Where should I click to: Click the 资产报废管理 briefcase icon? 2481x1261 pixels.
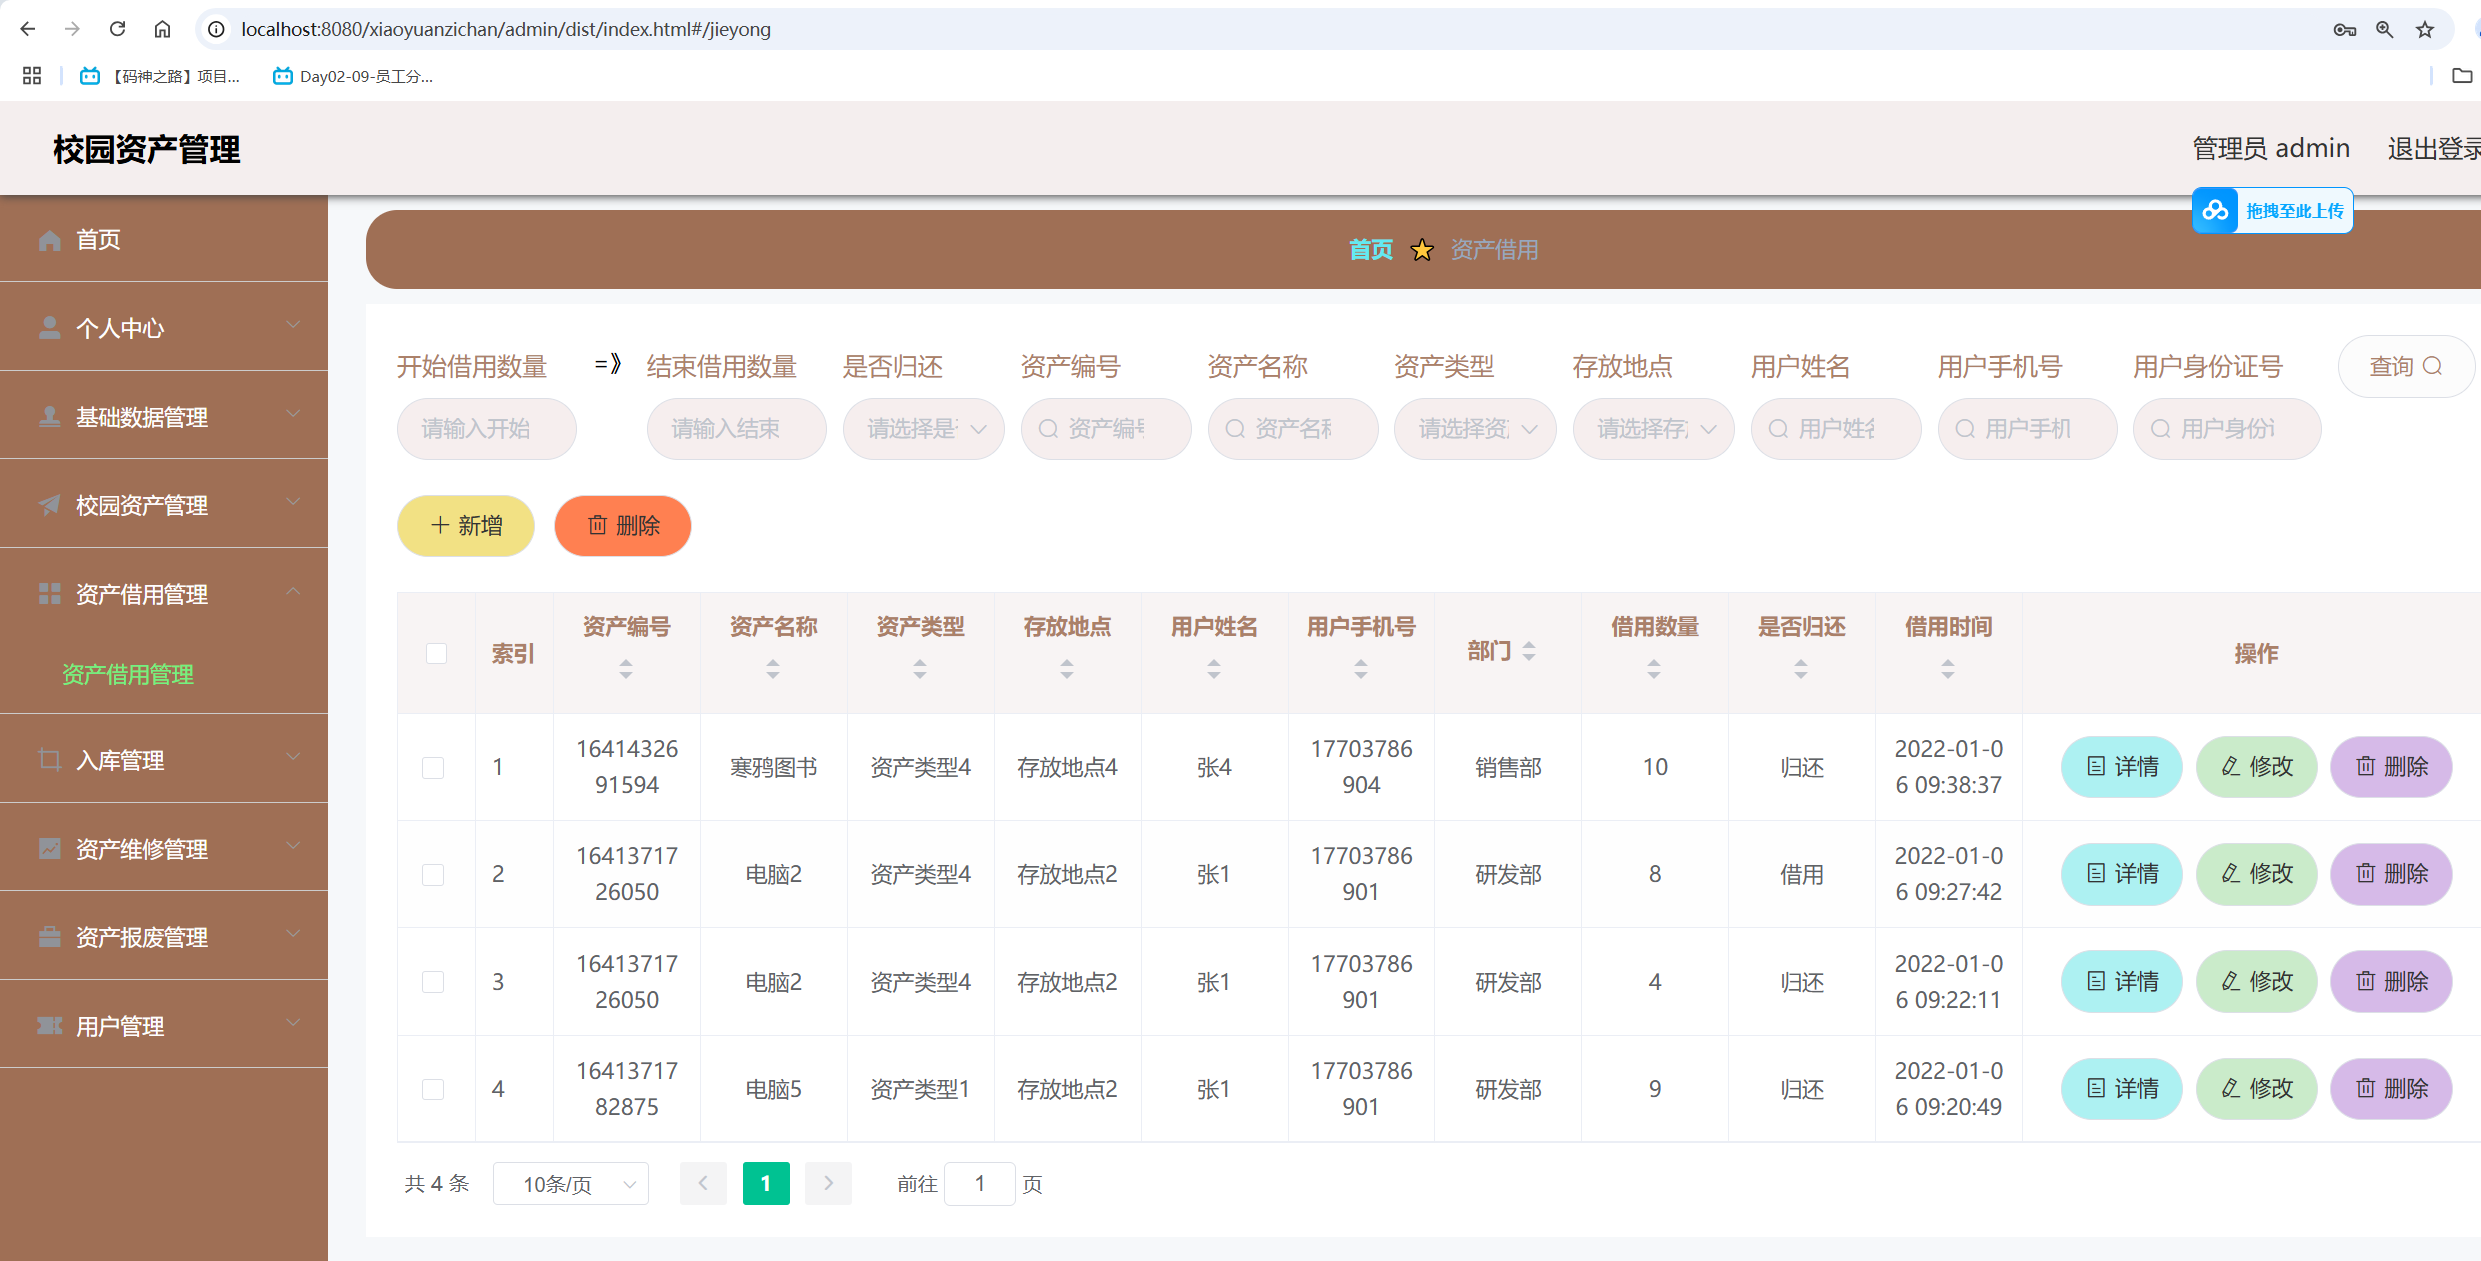pyautogui.click(x=49, y=937)
